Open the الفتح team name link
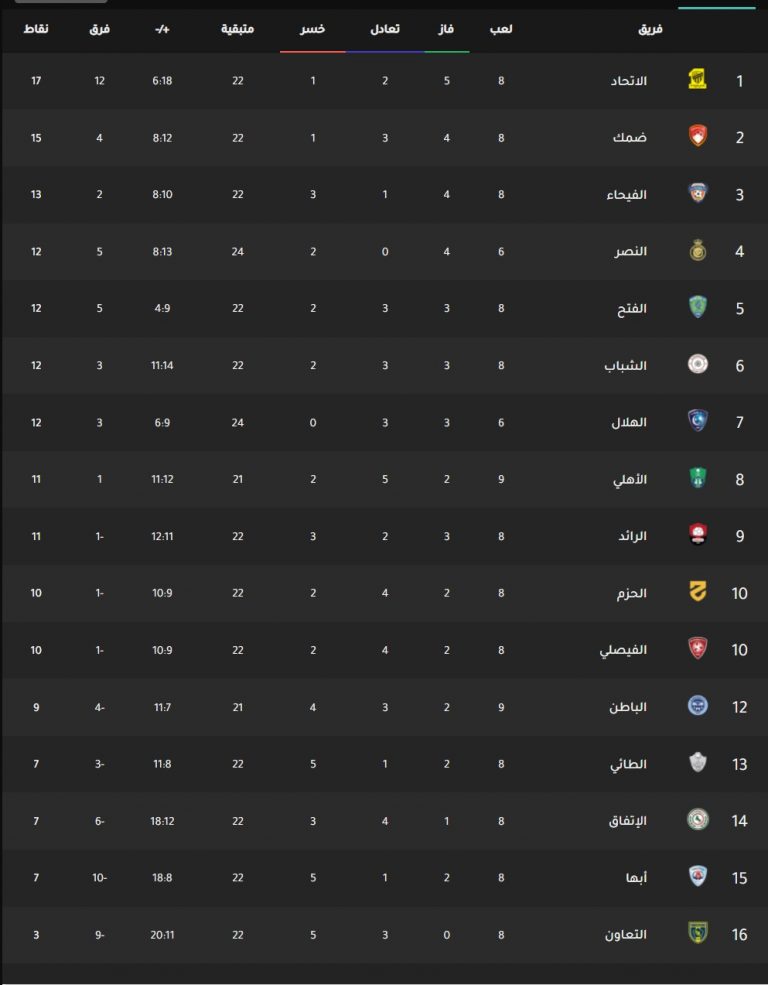 [632, 308]
